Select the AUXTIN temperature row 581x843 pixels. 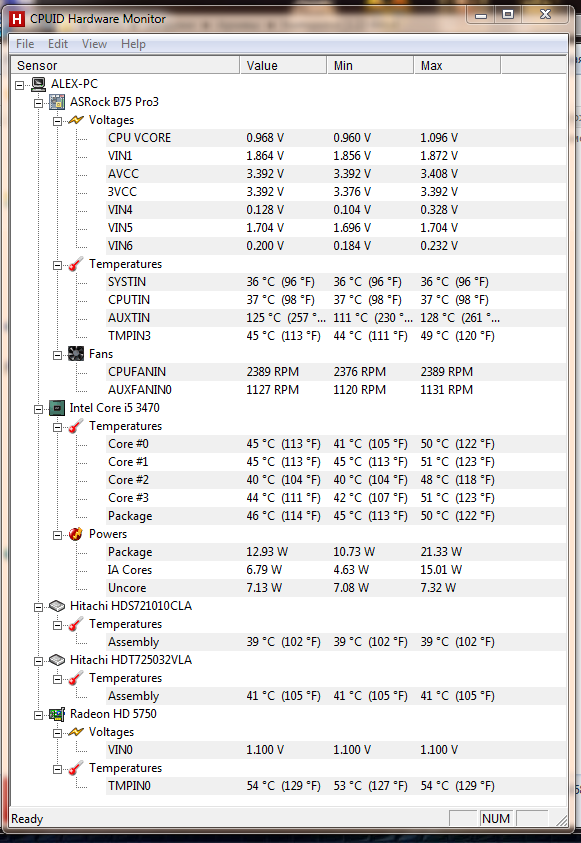336,318
